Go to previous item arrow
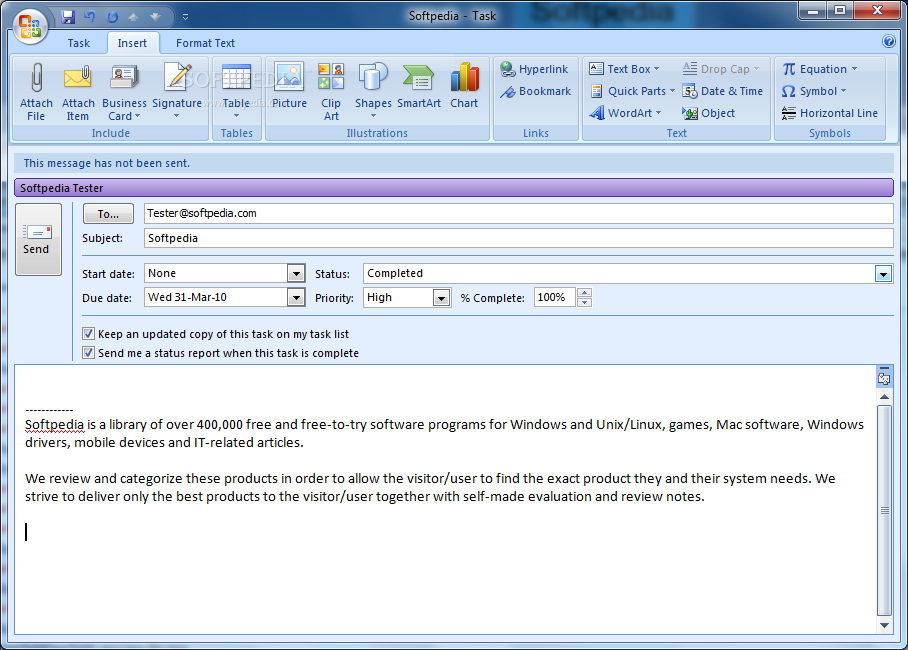The image size is (908, 650). click(133, 17)
